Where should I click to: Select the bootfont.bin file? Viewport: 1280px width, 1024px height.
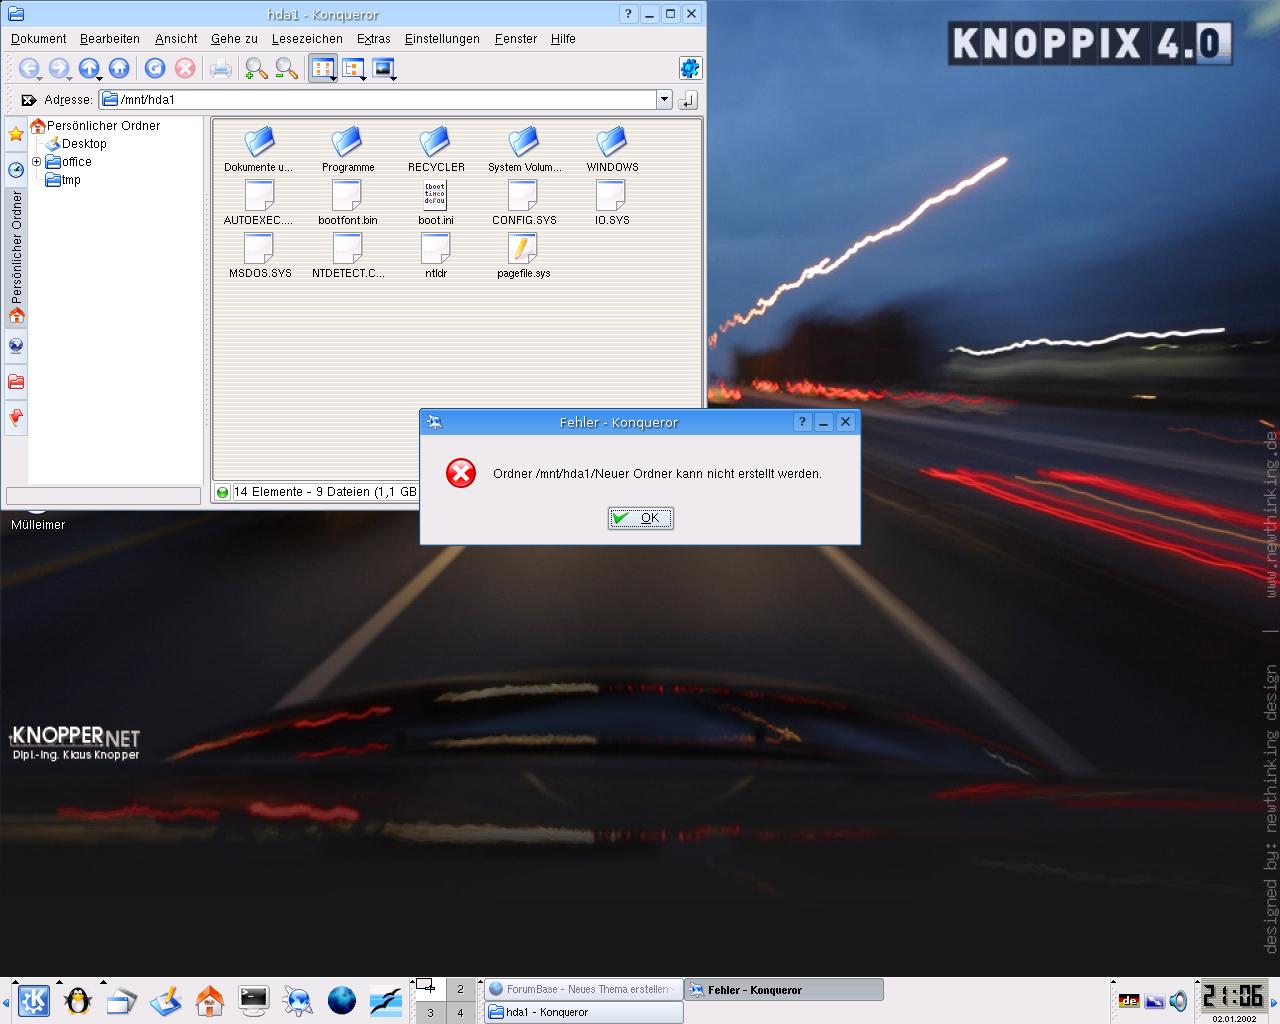tap(348, 203)
